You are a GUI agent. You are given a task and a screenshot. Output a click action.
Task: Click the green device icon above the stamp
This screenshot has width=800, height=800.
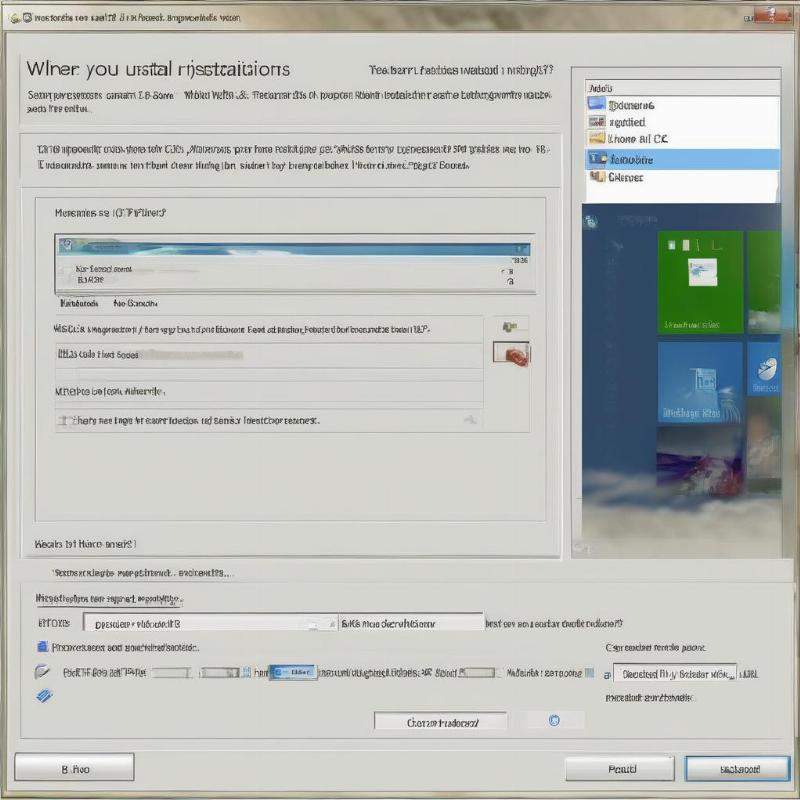tap(512, 324)
